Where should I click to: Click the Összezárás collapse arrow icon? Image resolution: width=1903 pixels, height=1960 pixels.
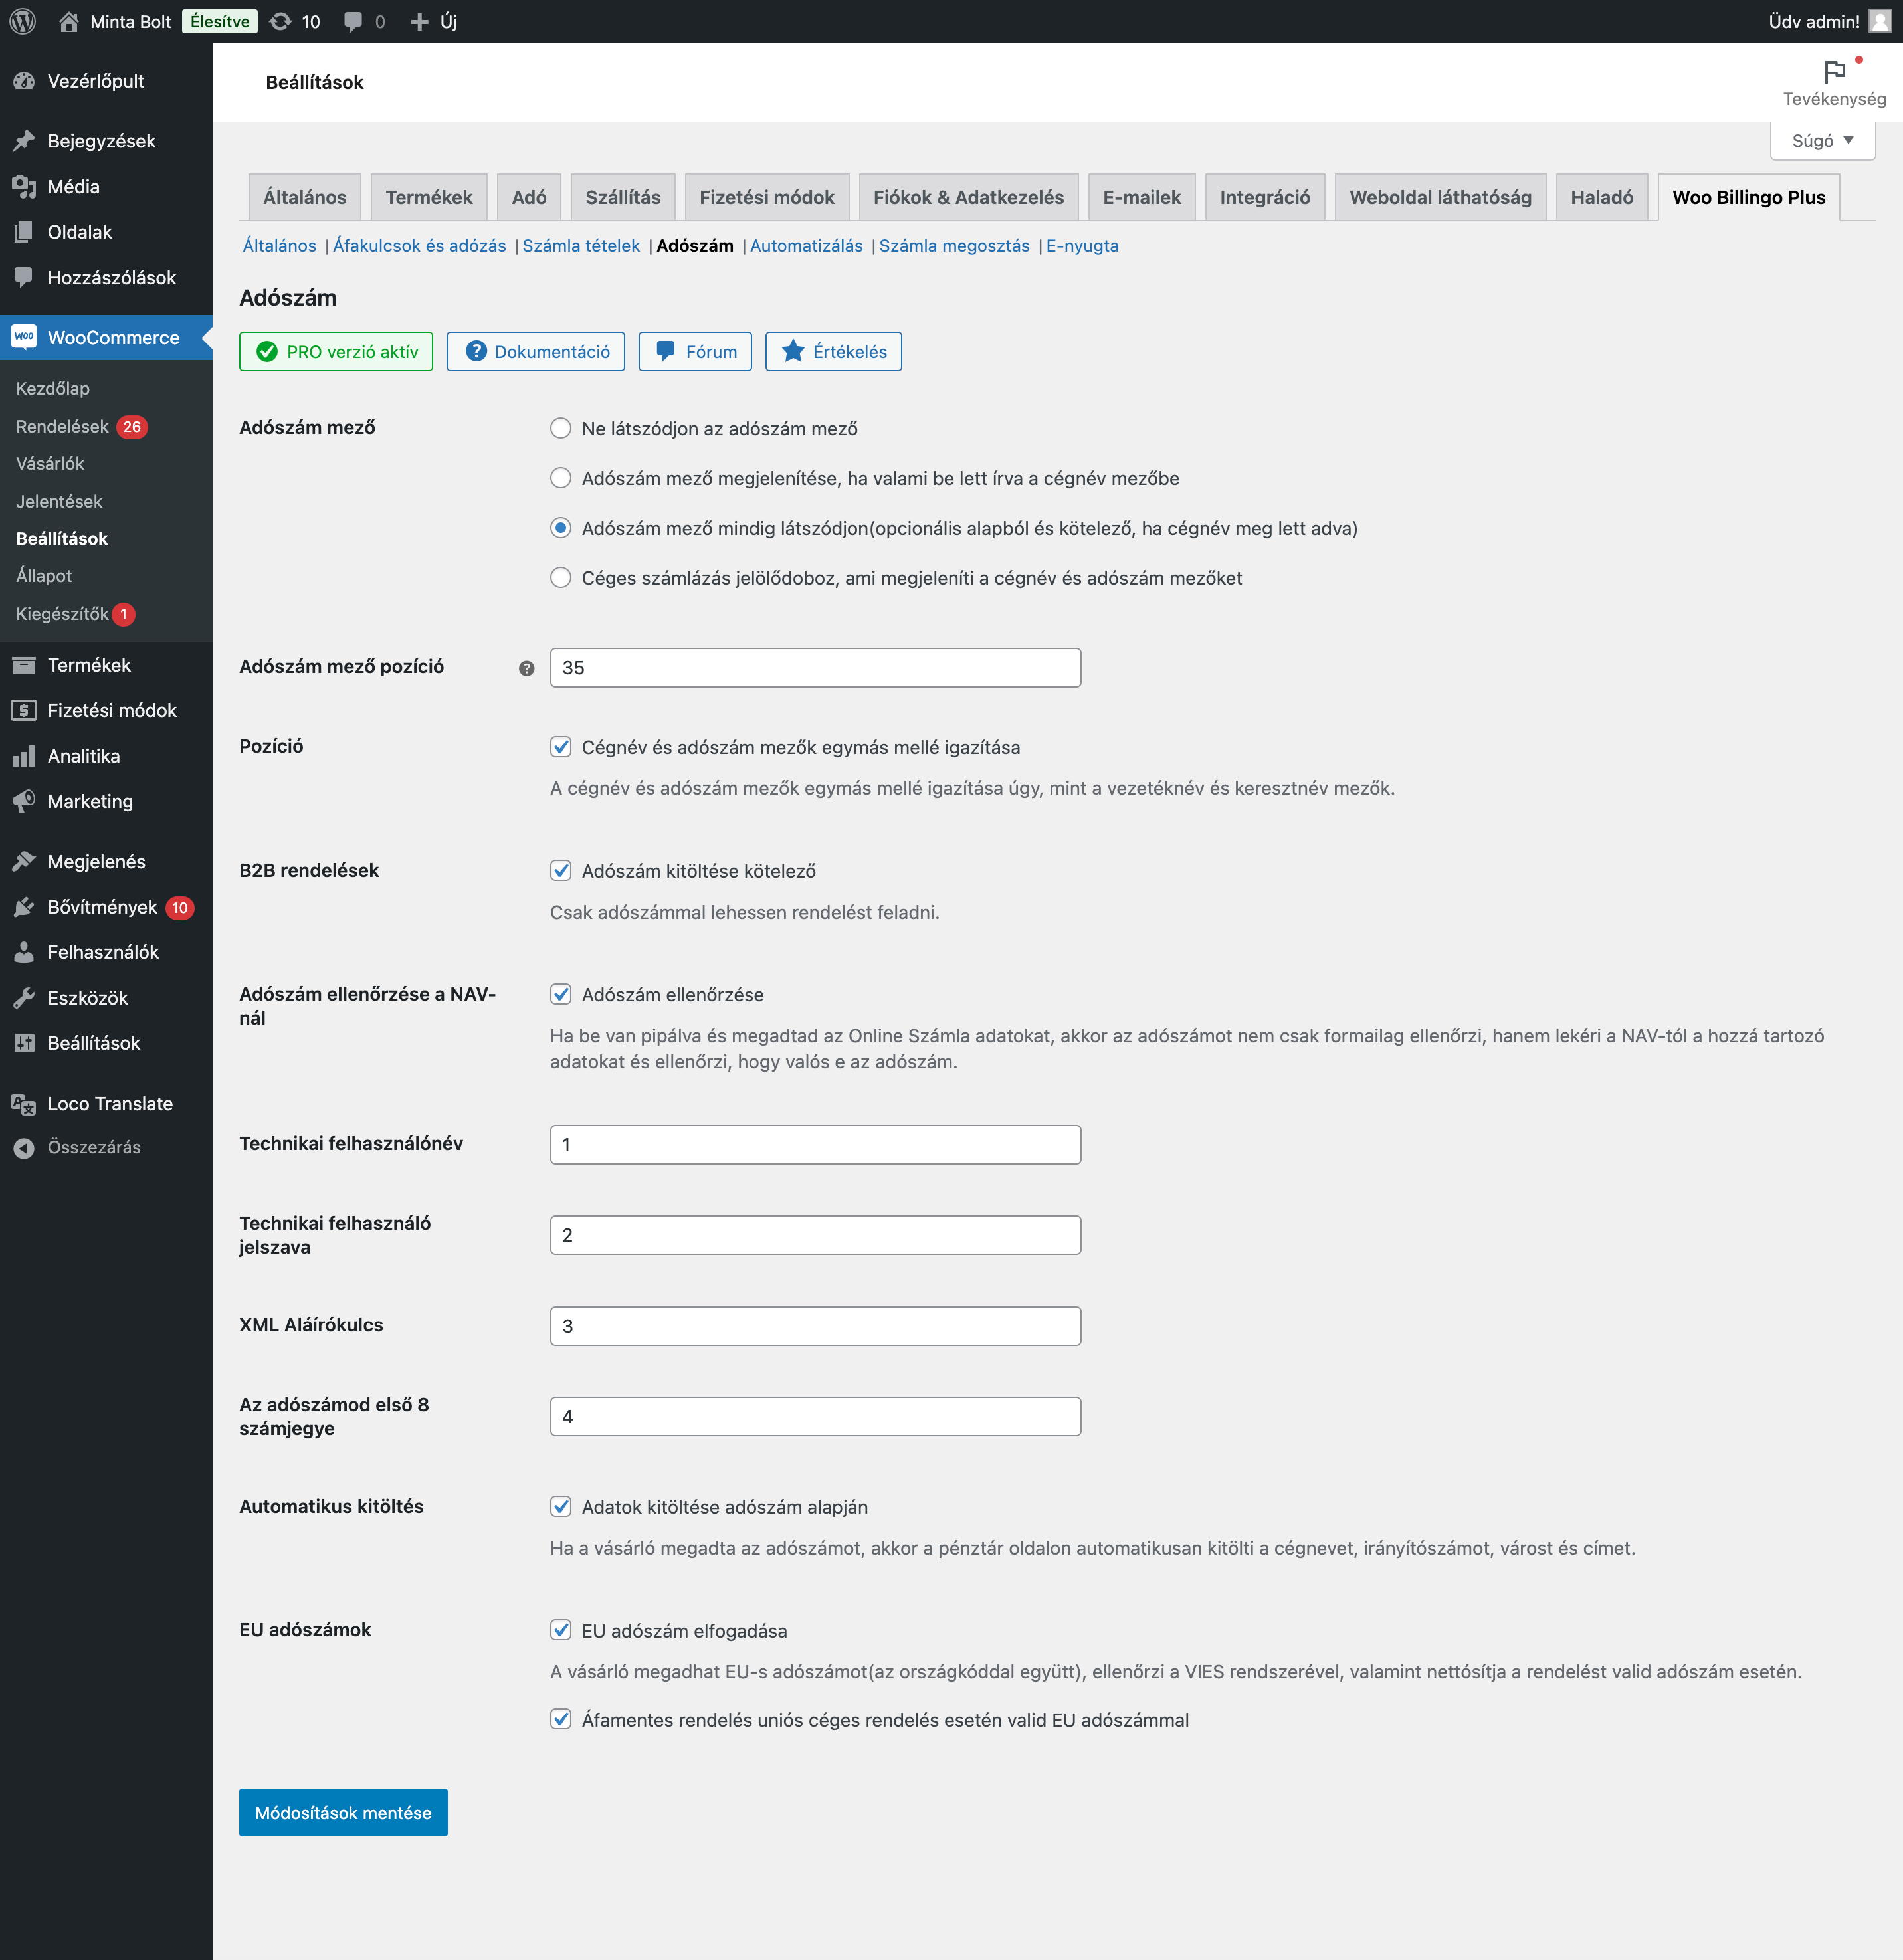click(24, 1148)
